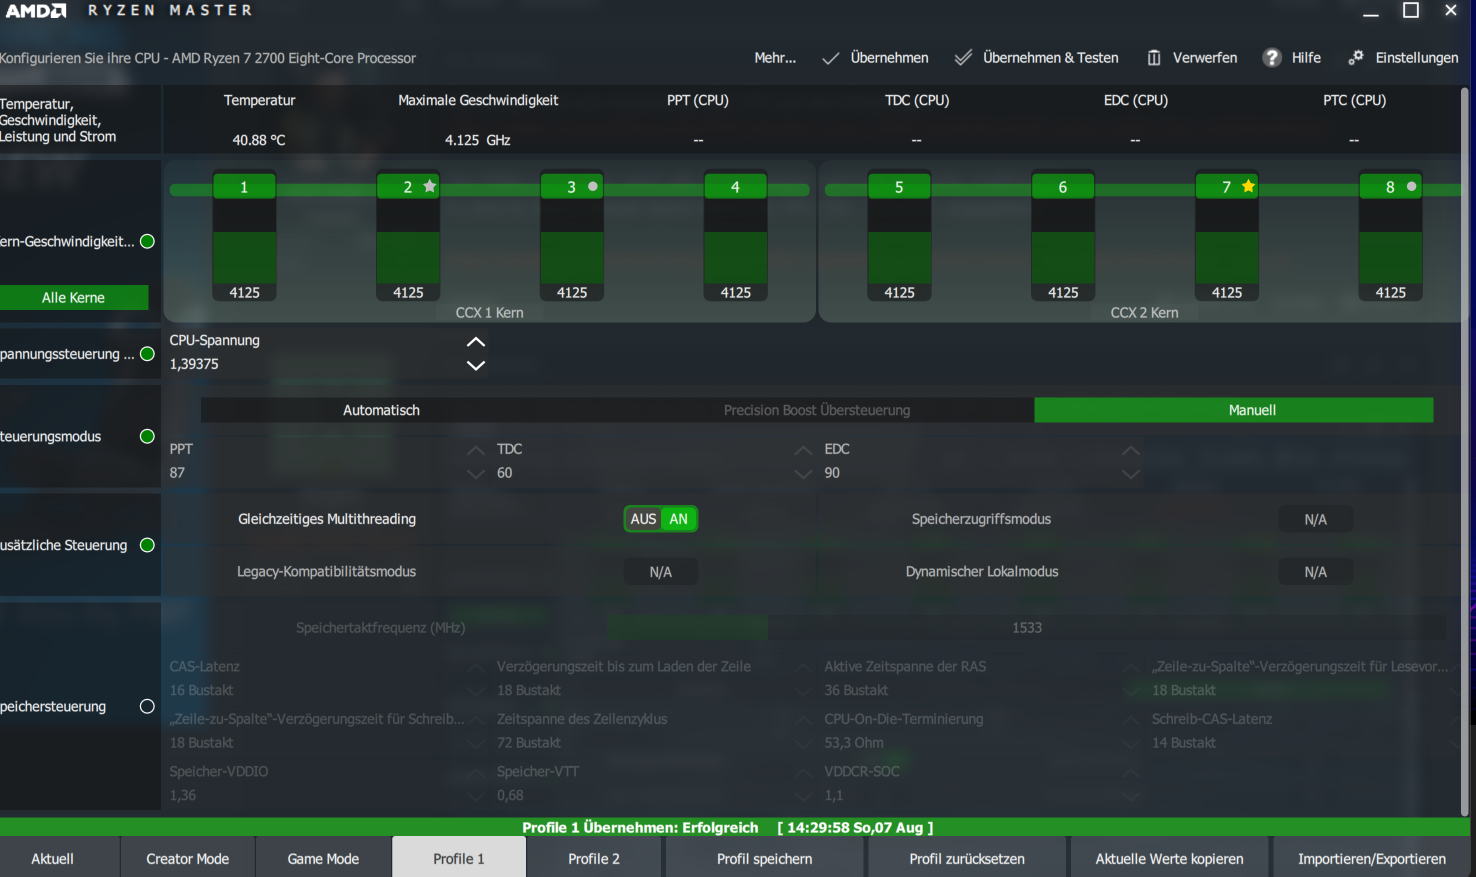This screenshot has width=1476, height=877.
Task: Switch to Creator Mode tab
Action: pyautogui.click(x=188, y=858)
